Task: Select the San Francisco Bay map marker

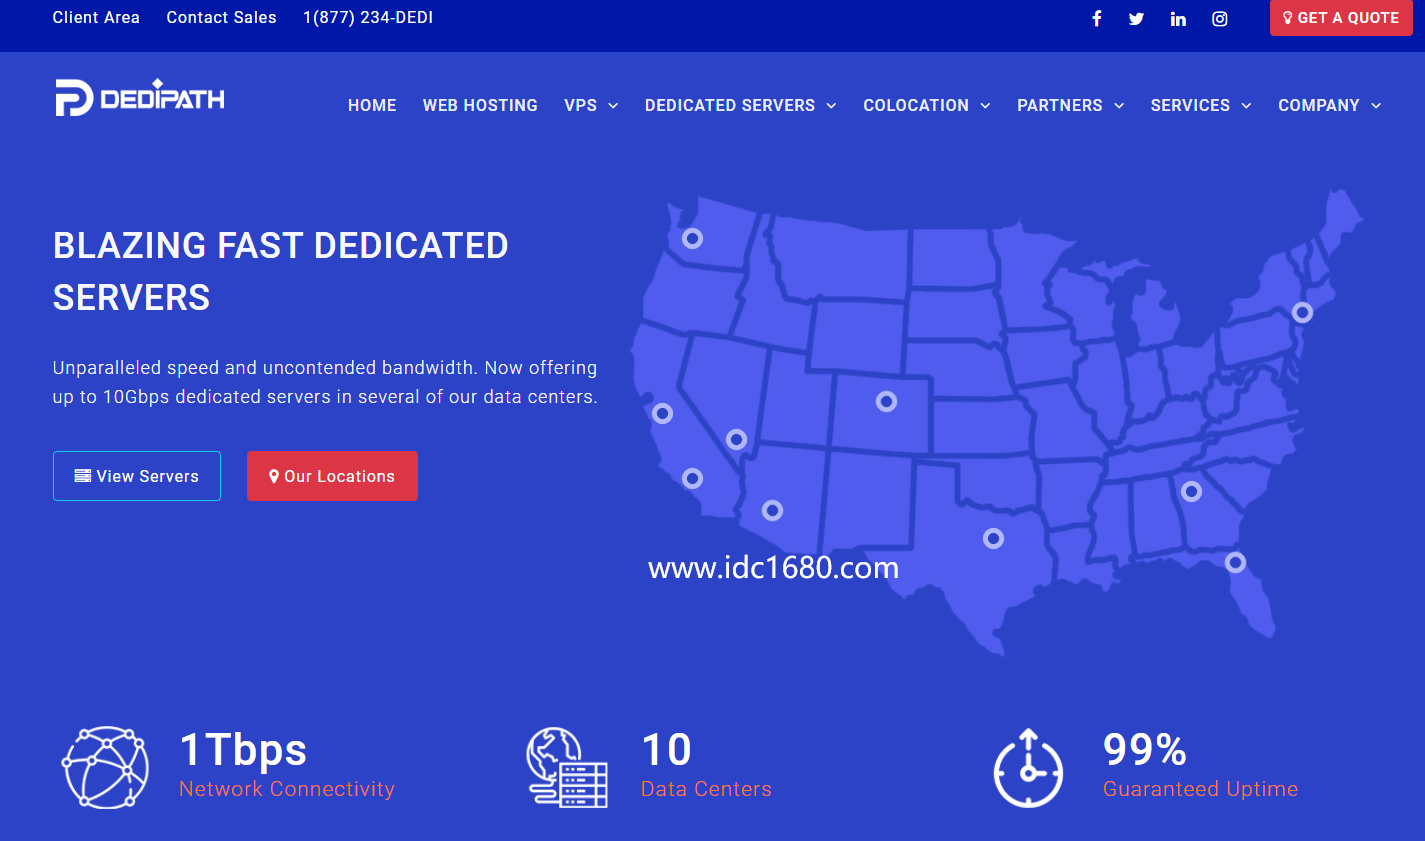Action: coord(662,413)
